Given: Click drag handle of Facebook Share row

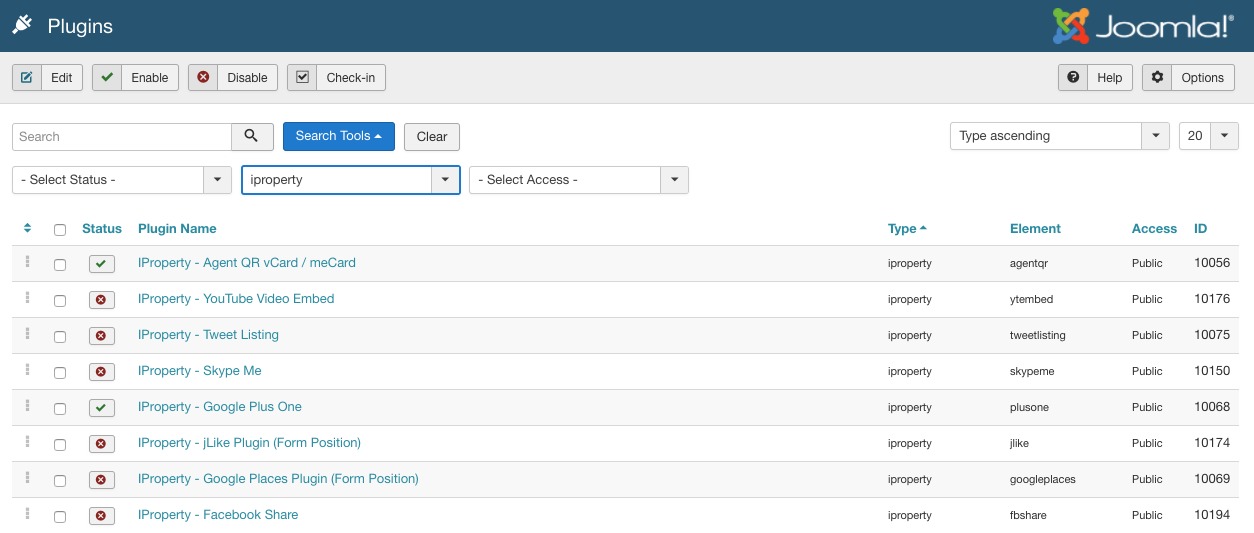Looking at the screenshot, I should tap(27, 514).
